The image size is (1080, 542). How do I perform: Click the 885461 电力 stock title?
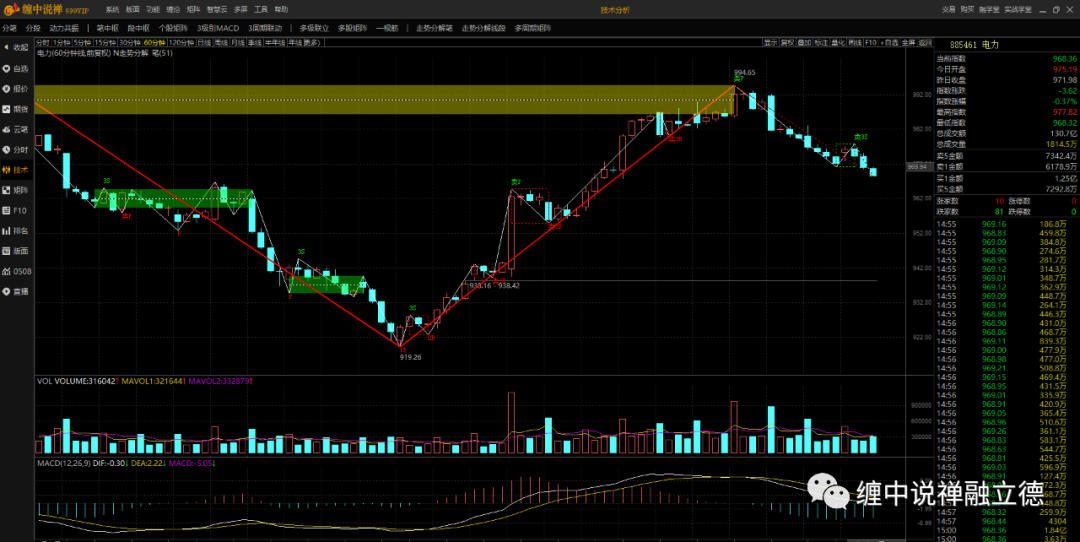[973, 45]
